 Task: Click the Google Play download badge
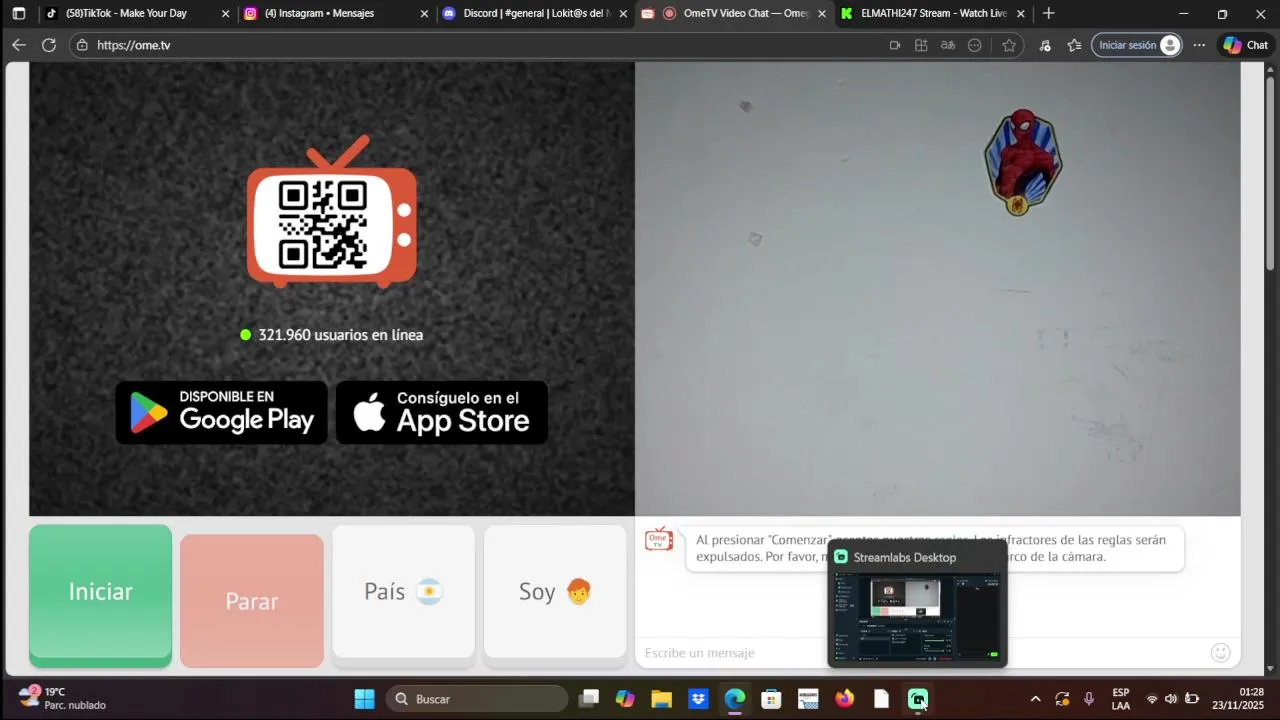pyautogui.click(x=222, y=412)
